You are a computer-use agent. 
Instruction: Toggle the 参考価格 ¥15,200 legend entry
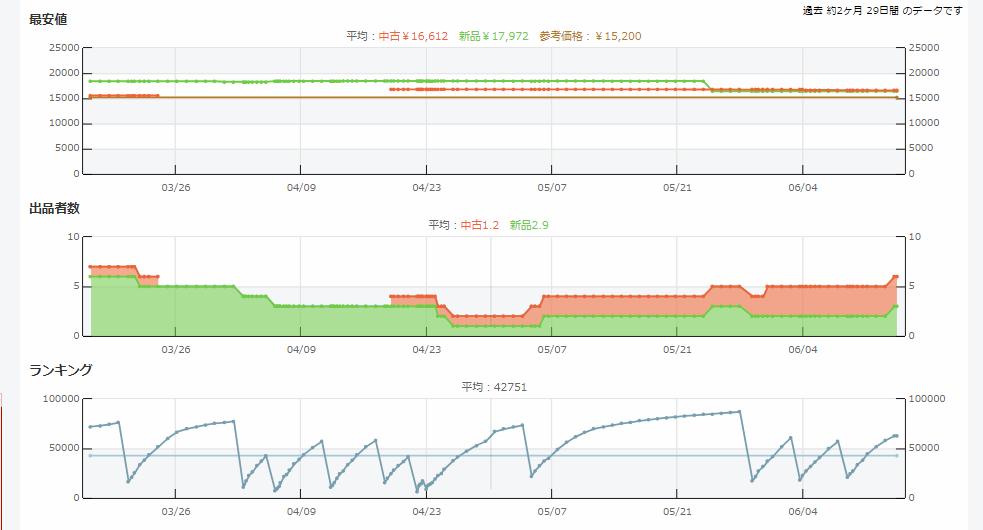(x=590, y=36)
